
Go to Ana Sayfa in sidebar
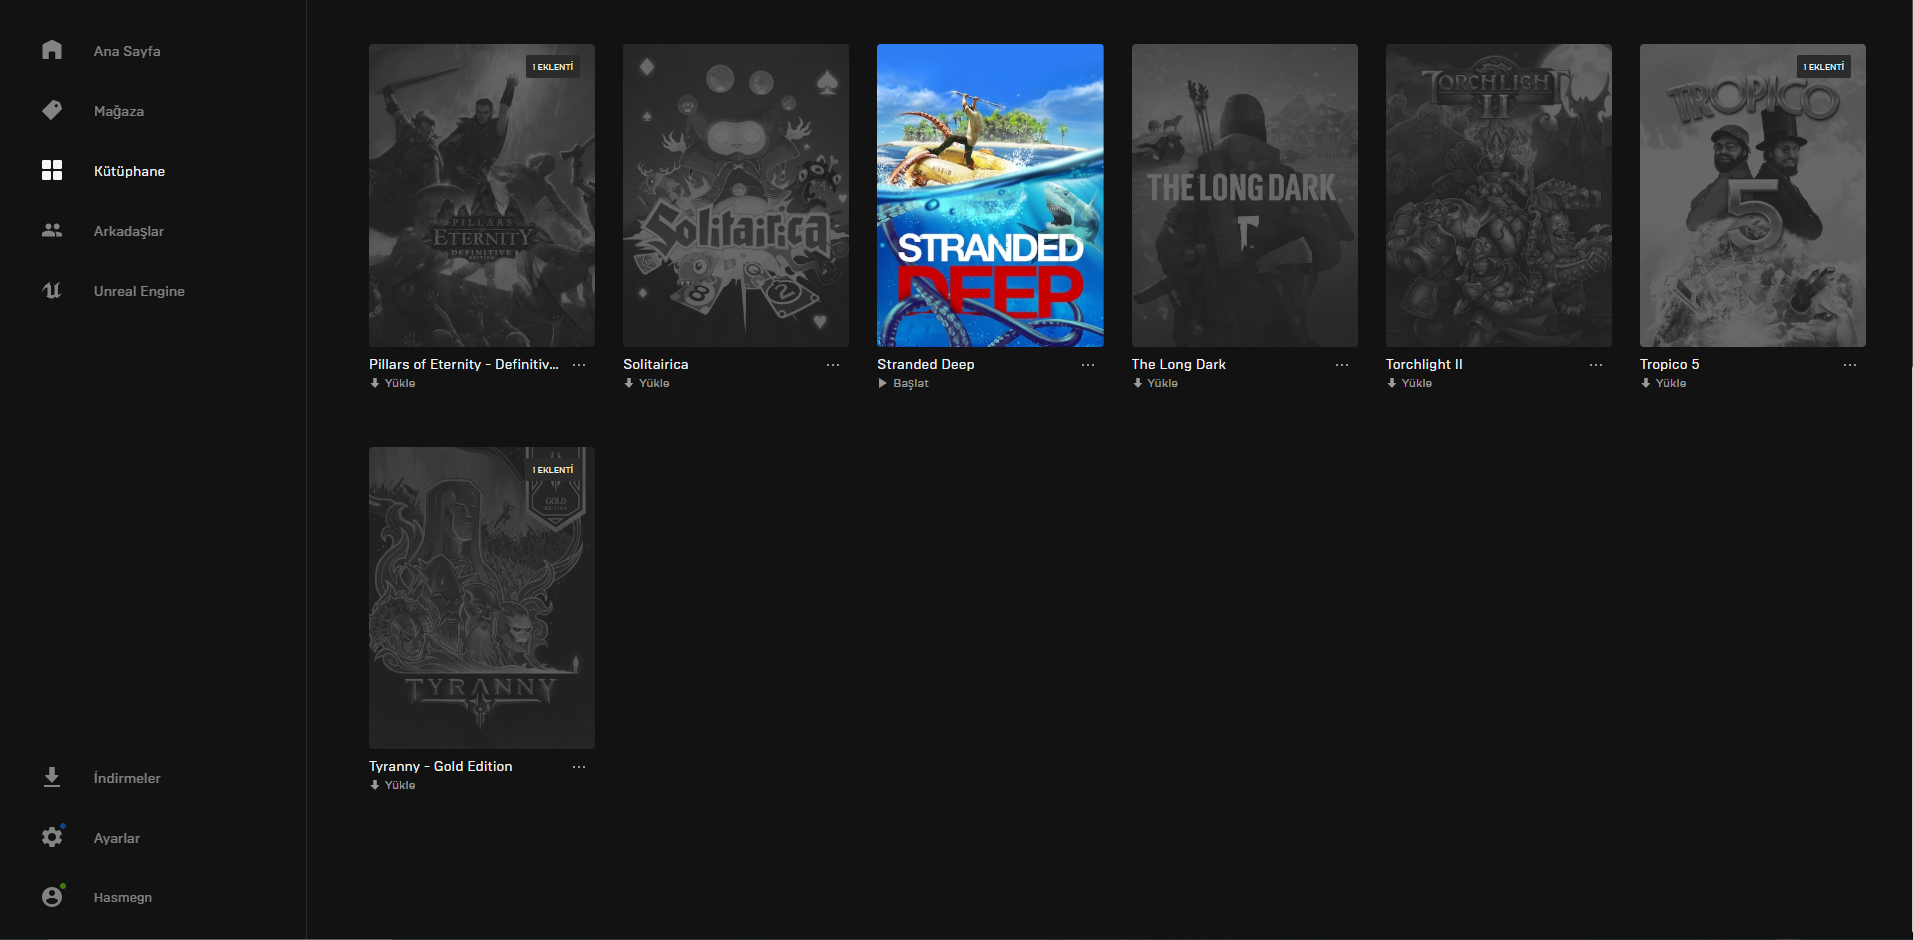(127, 51)
